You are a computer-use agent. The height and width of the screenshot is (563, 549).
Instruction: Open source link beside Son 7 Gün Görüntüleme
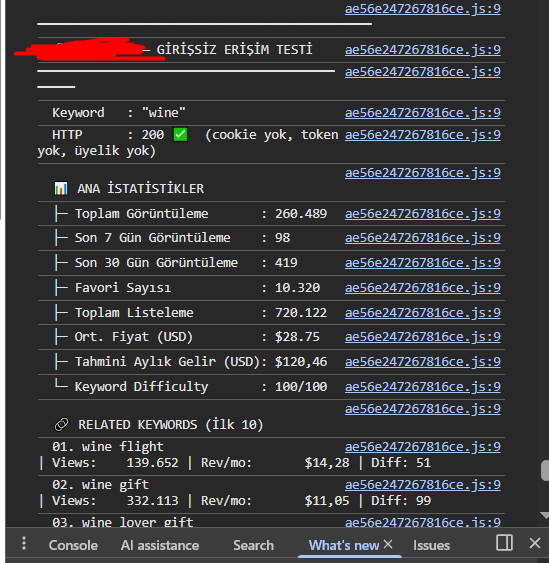tap(423, 238)
